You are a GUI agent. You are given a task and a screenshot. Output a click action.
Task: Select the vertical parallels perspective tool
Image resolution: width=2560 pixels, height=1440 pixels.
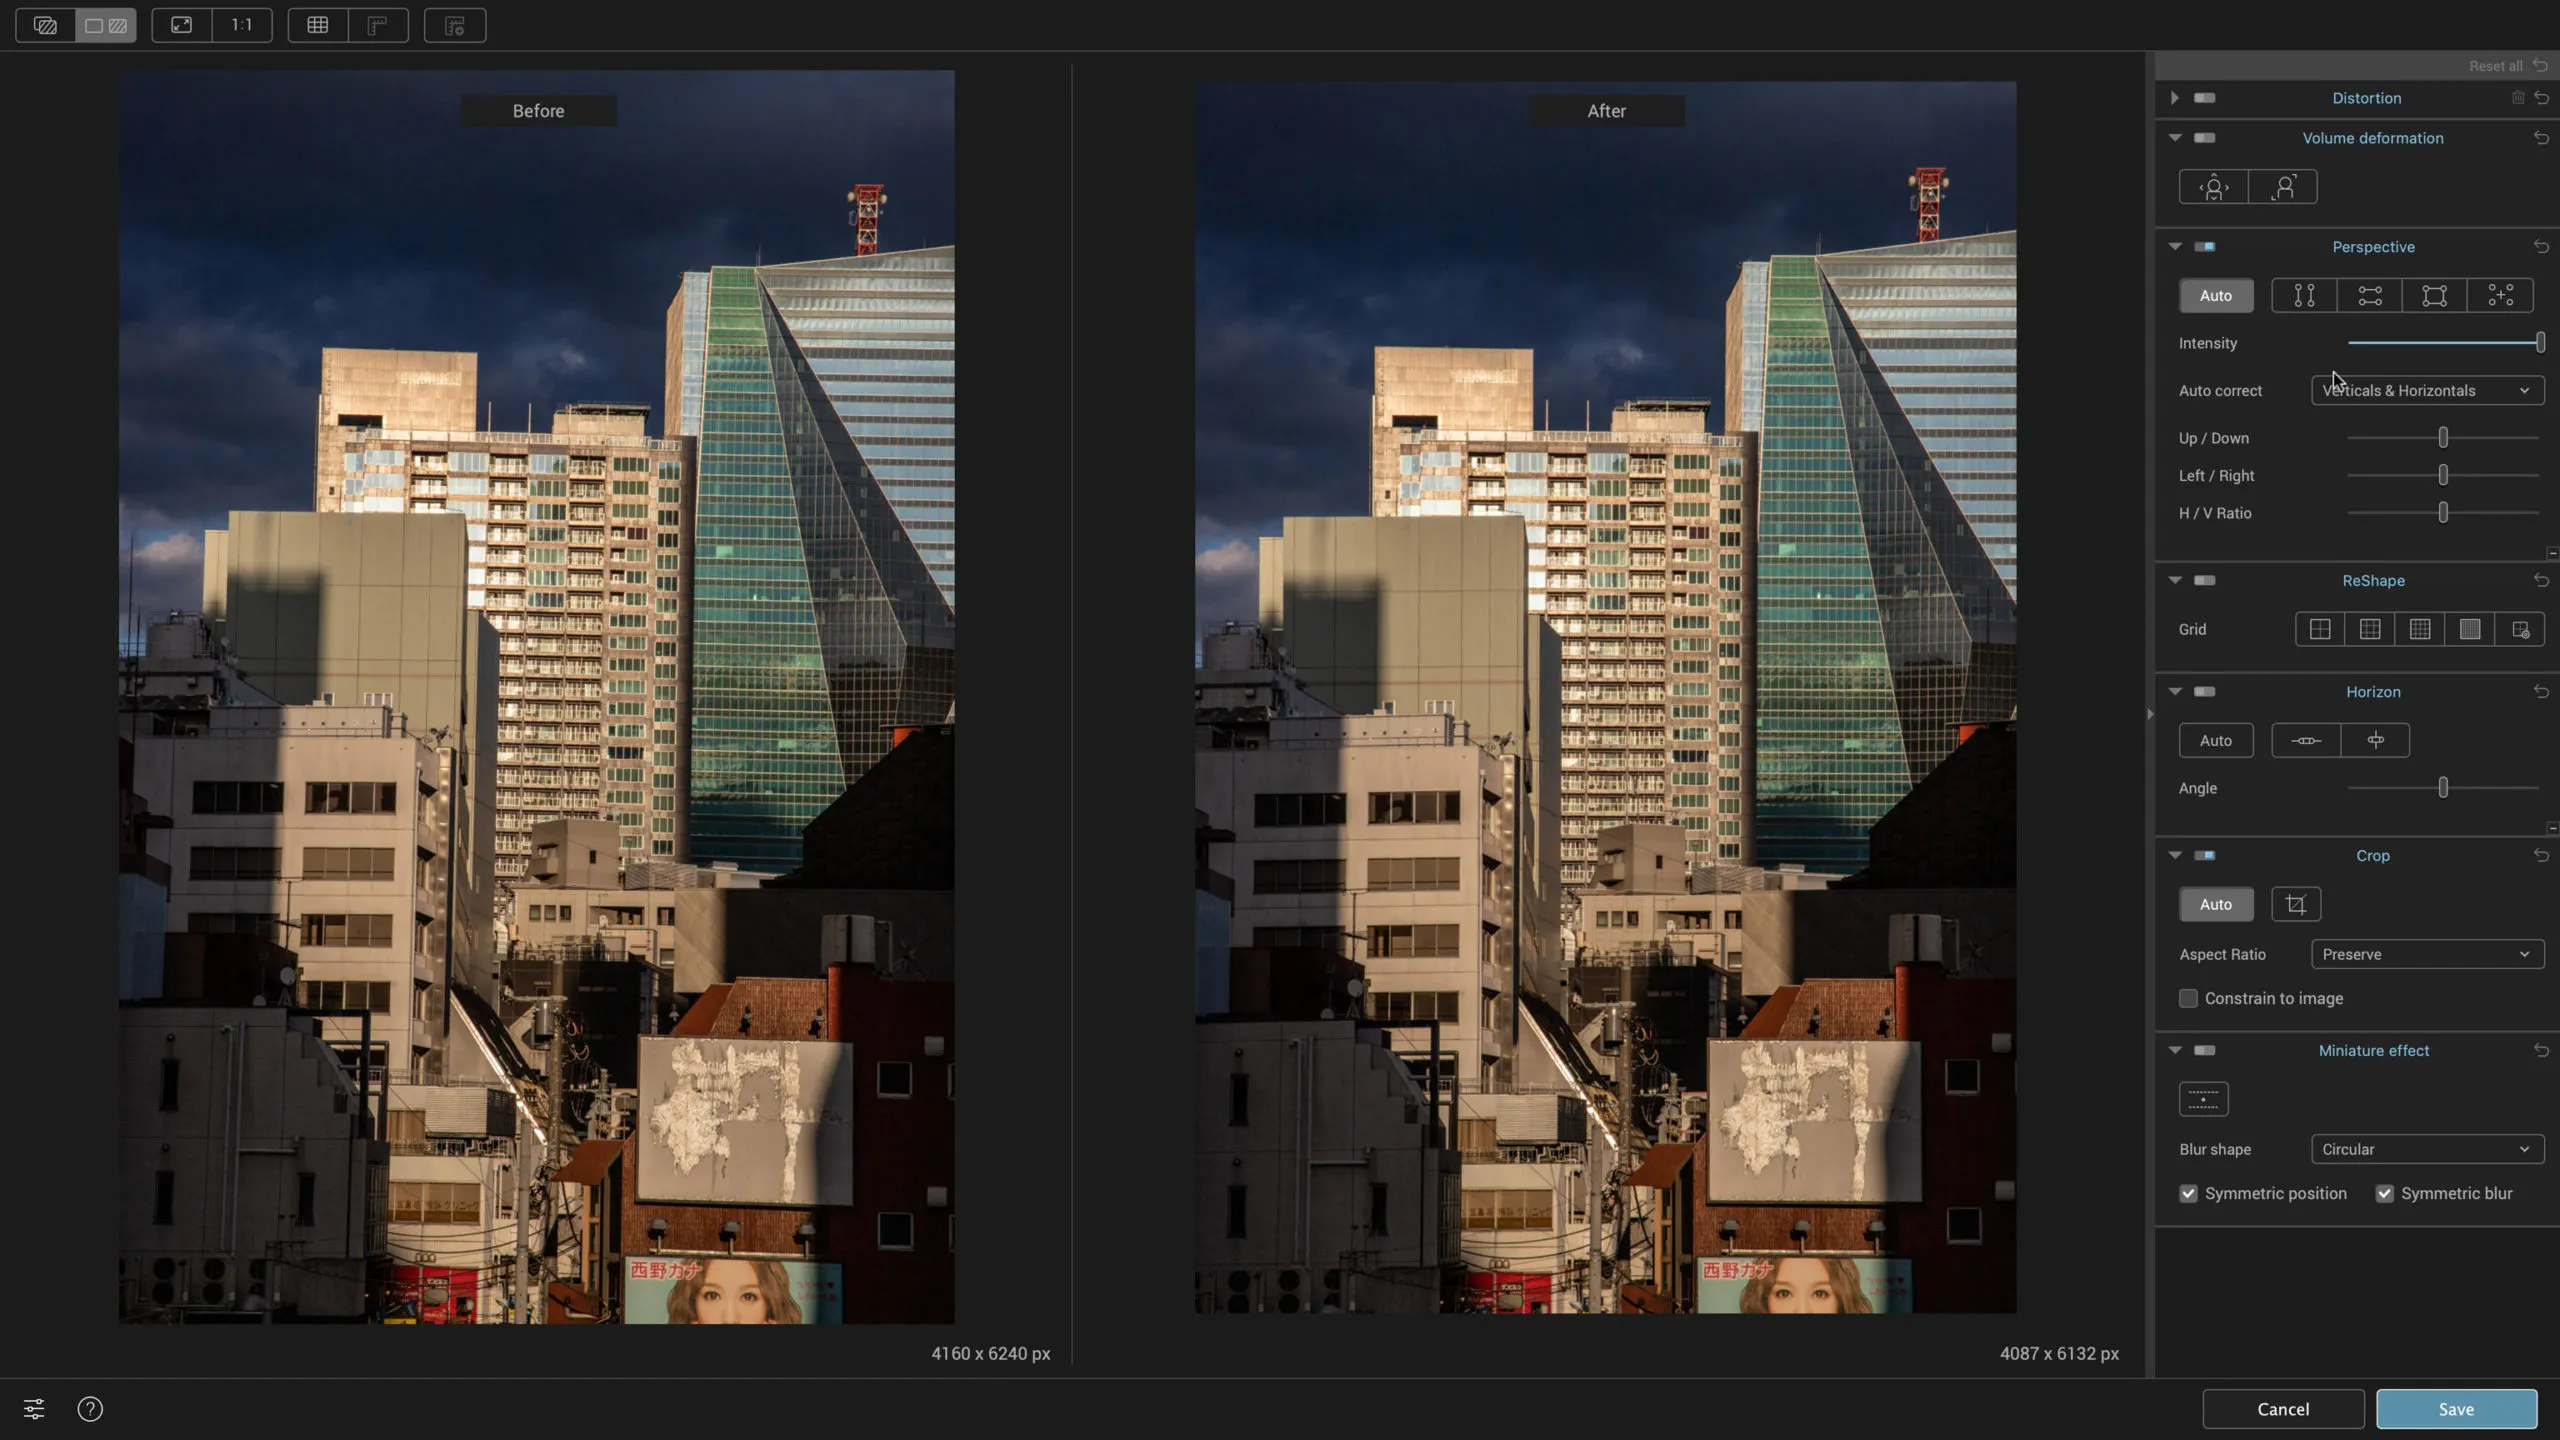[x=2303, y=295]
